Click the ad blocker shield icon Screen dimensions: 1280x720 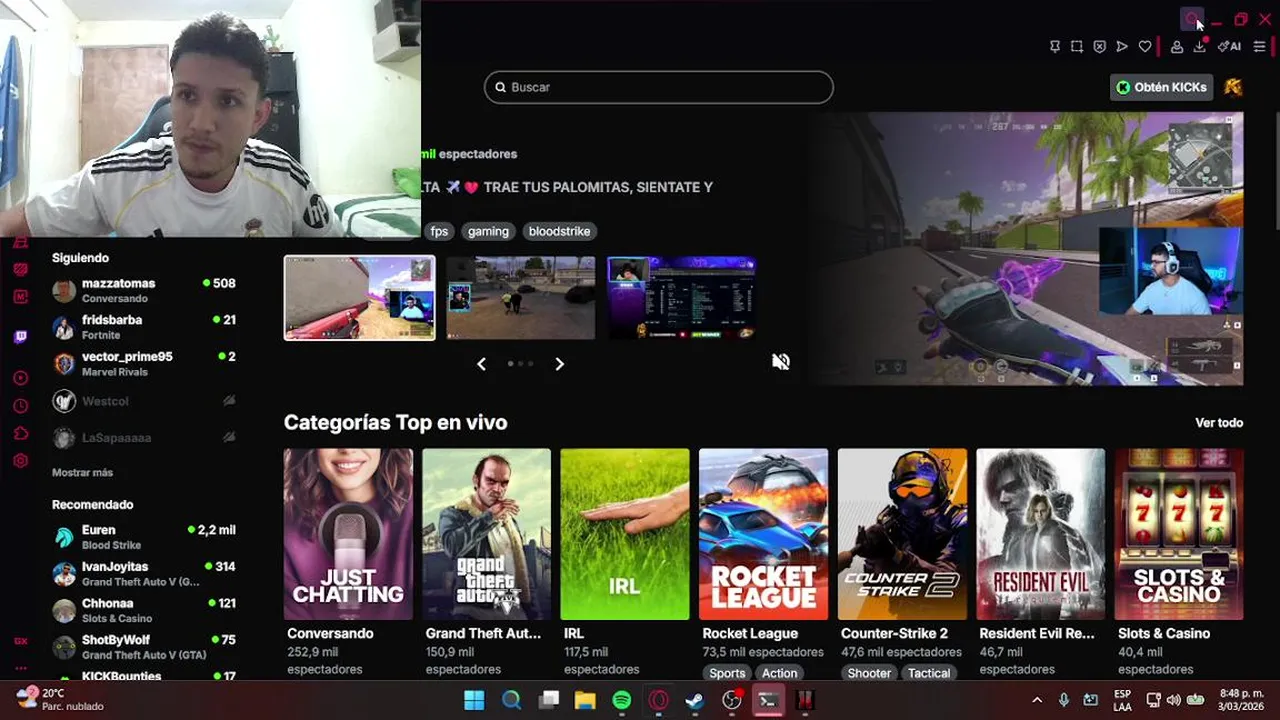(x=1099, y=47)
